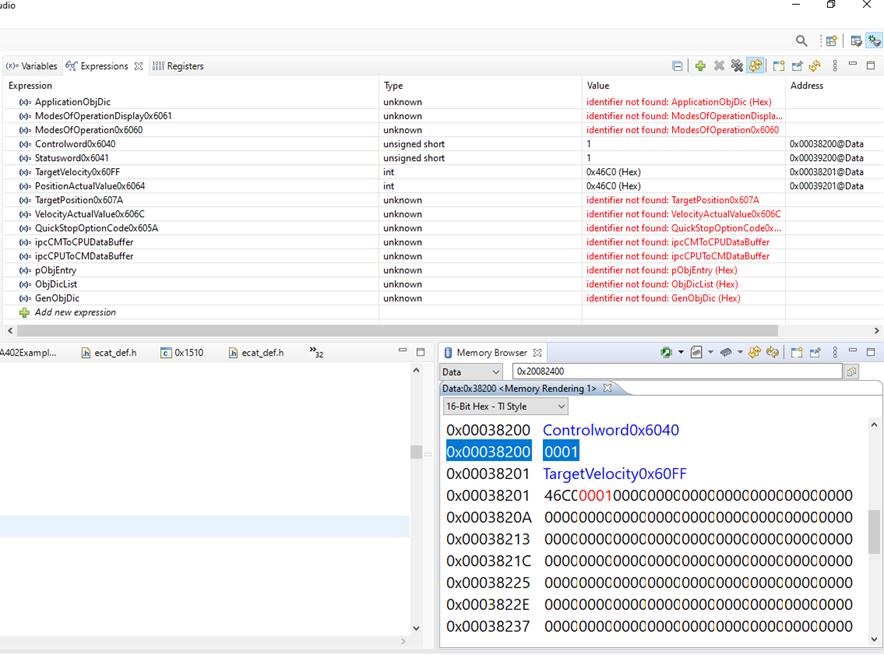Click the highlighted 0001 memory value
Screen dimensions: 884x655
point(561,452)
